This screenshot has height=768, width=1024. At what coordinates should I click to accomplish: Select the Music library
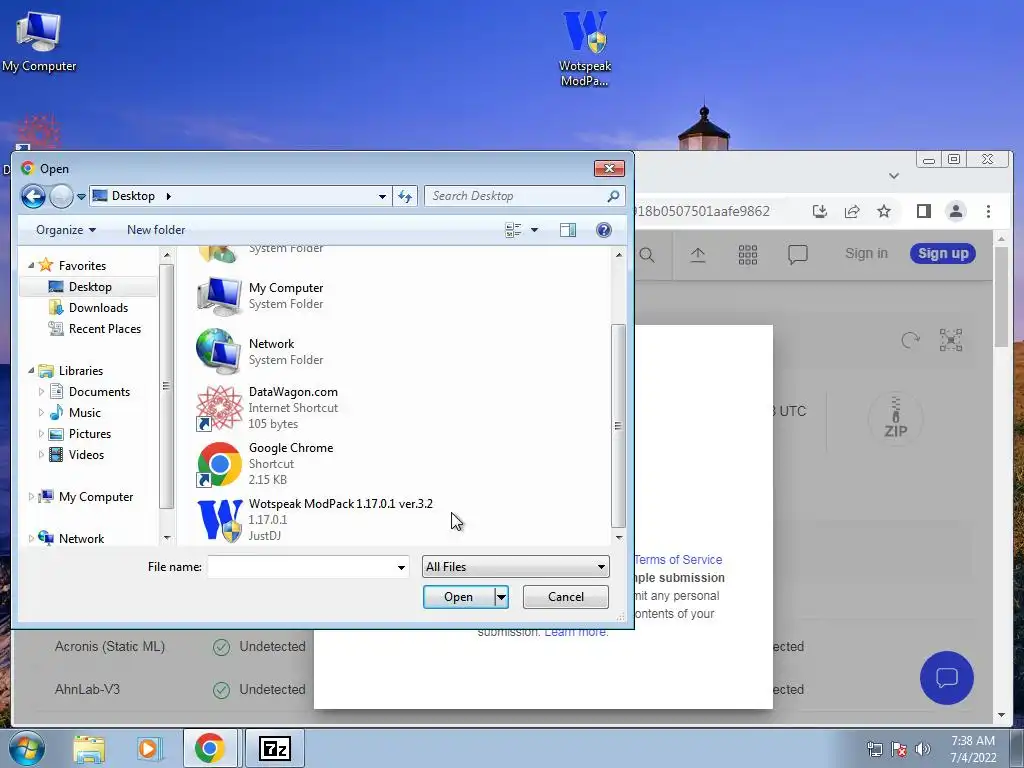tap(84, 413)
